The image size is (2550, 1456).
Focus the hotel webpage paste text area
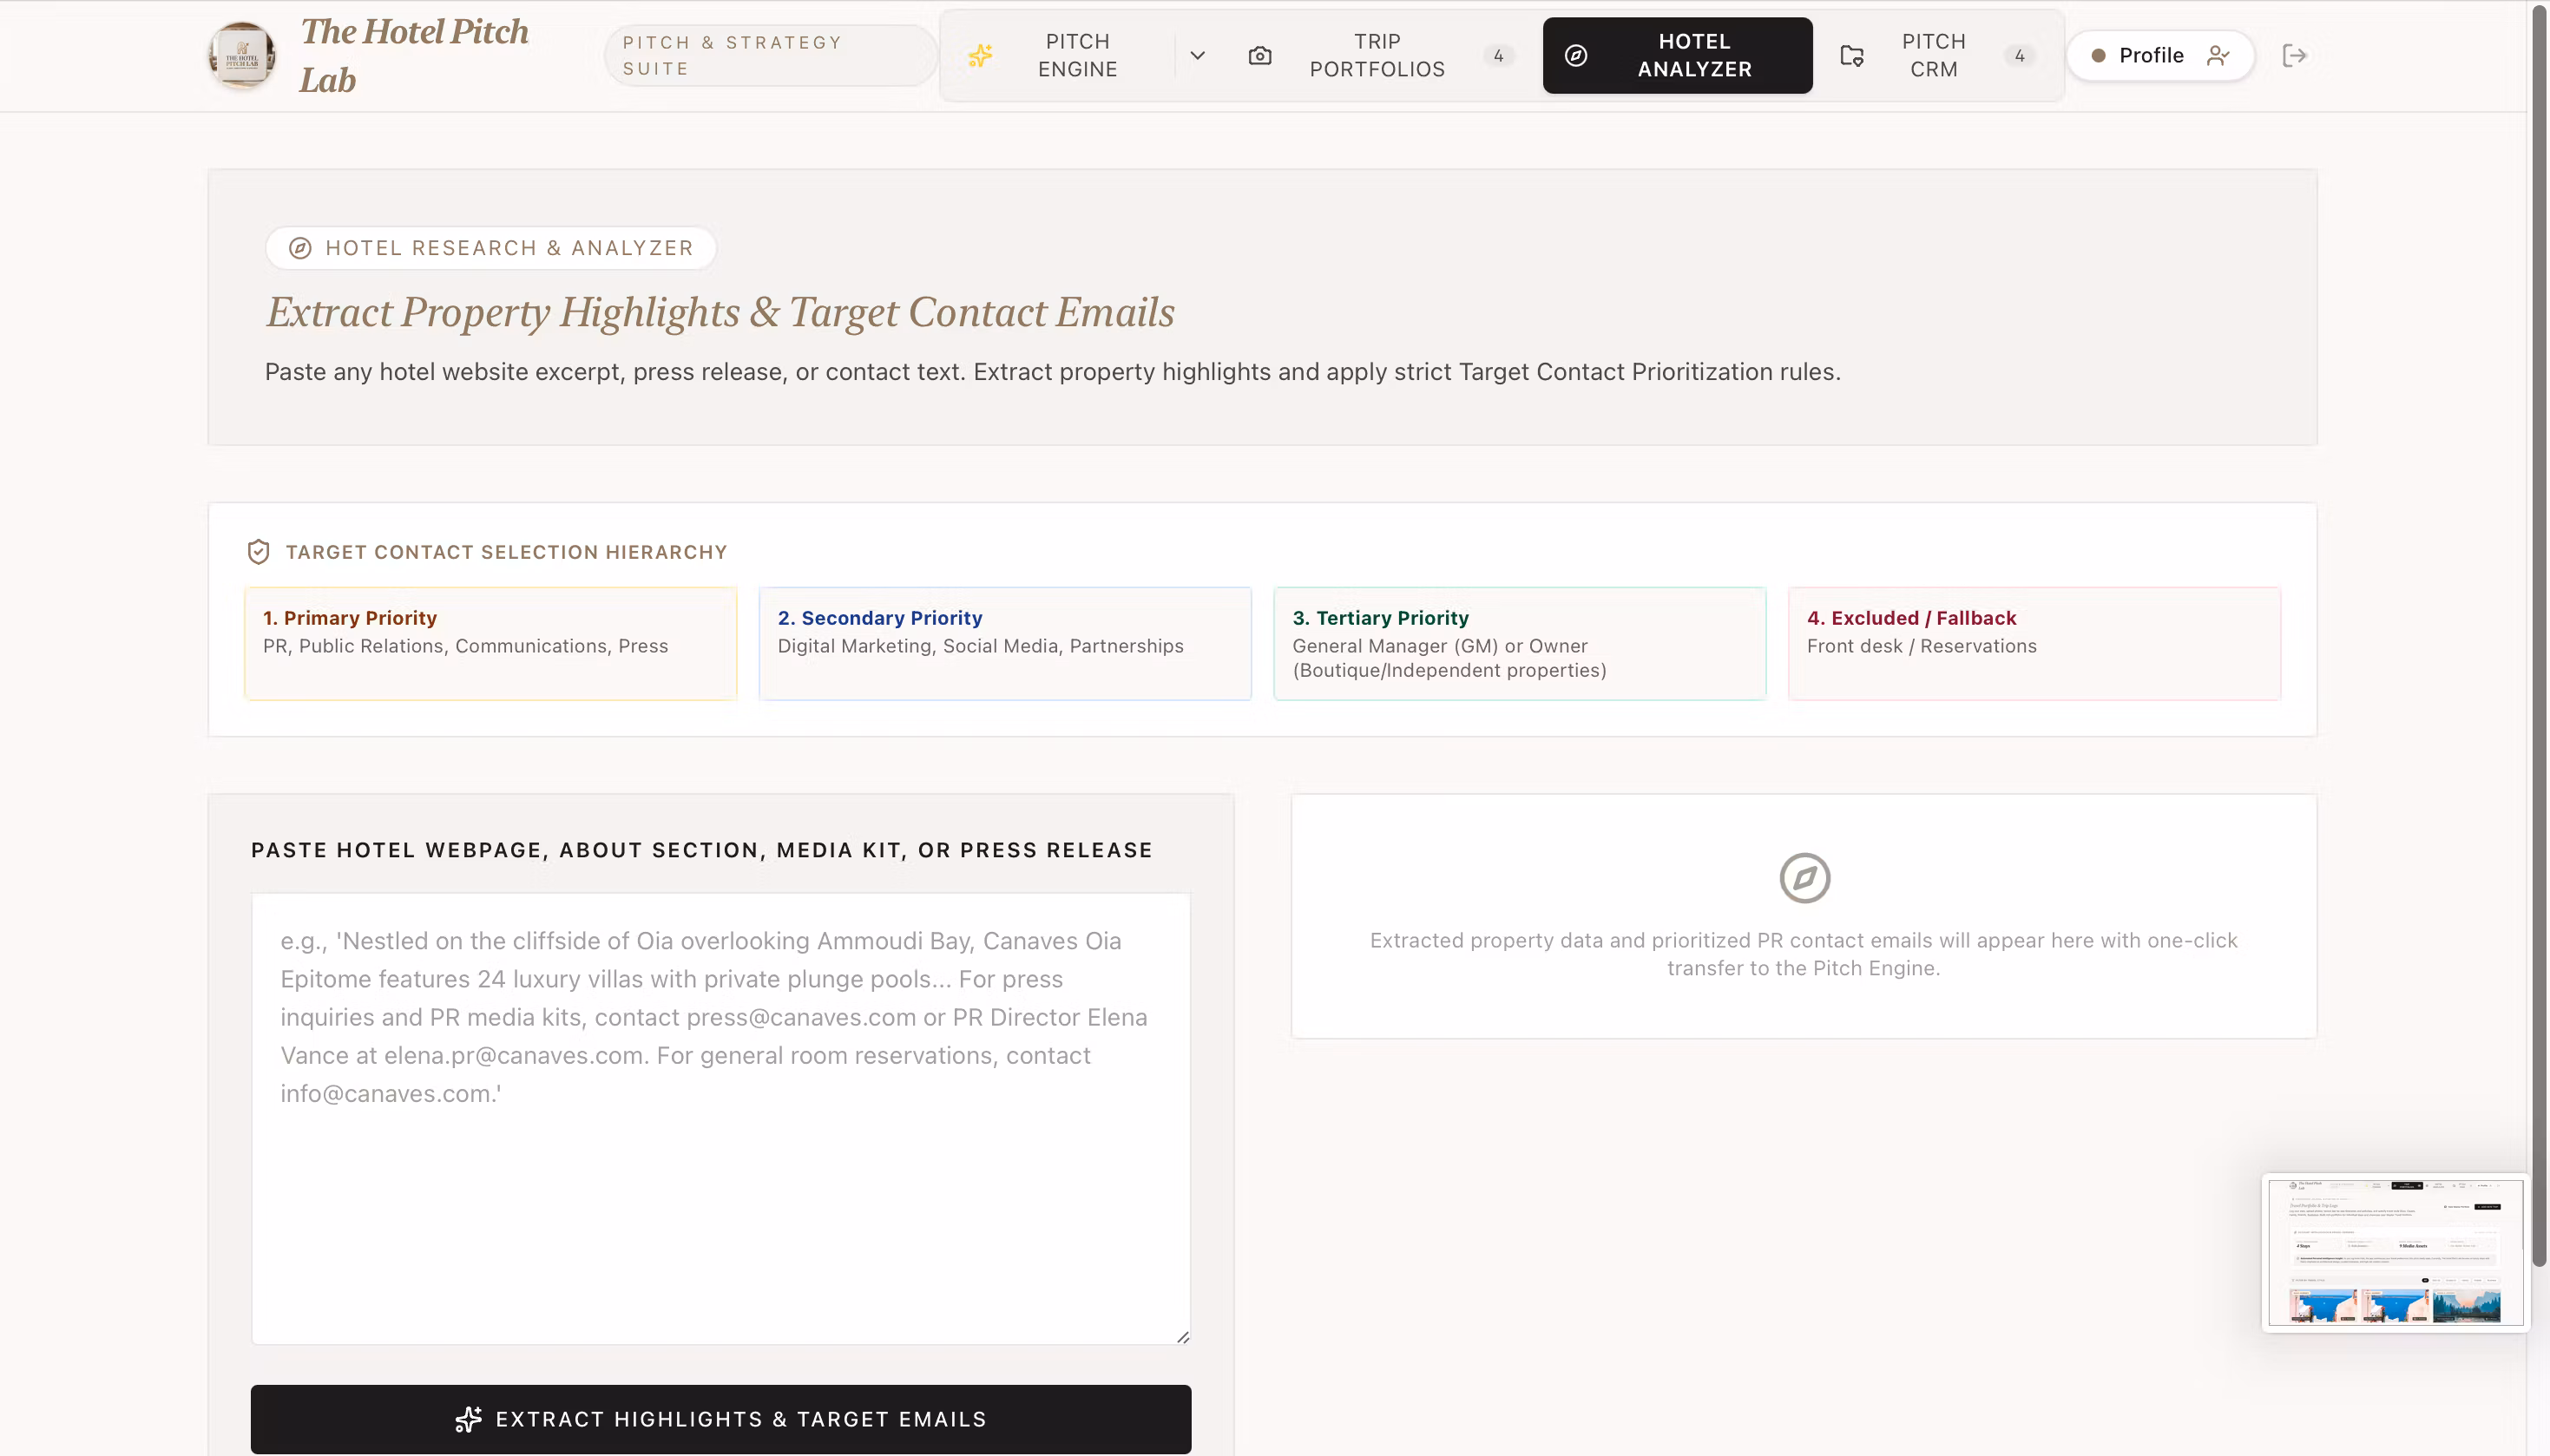point(721,1118)
